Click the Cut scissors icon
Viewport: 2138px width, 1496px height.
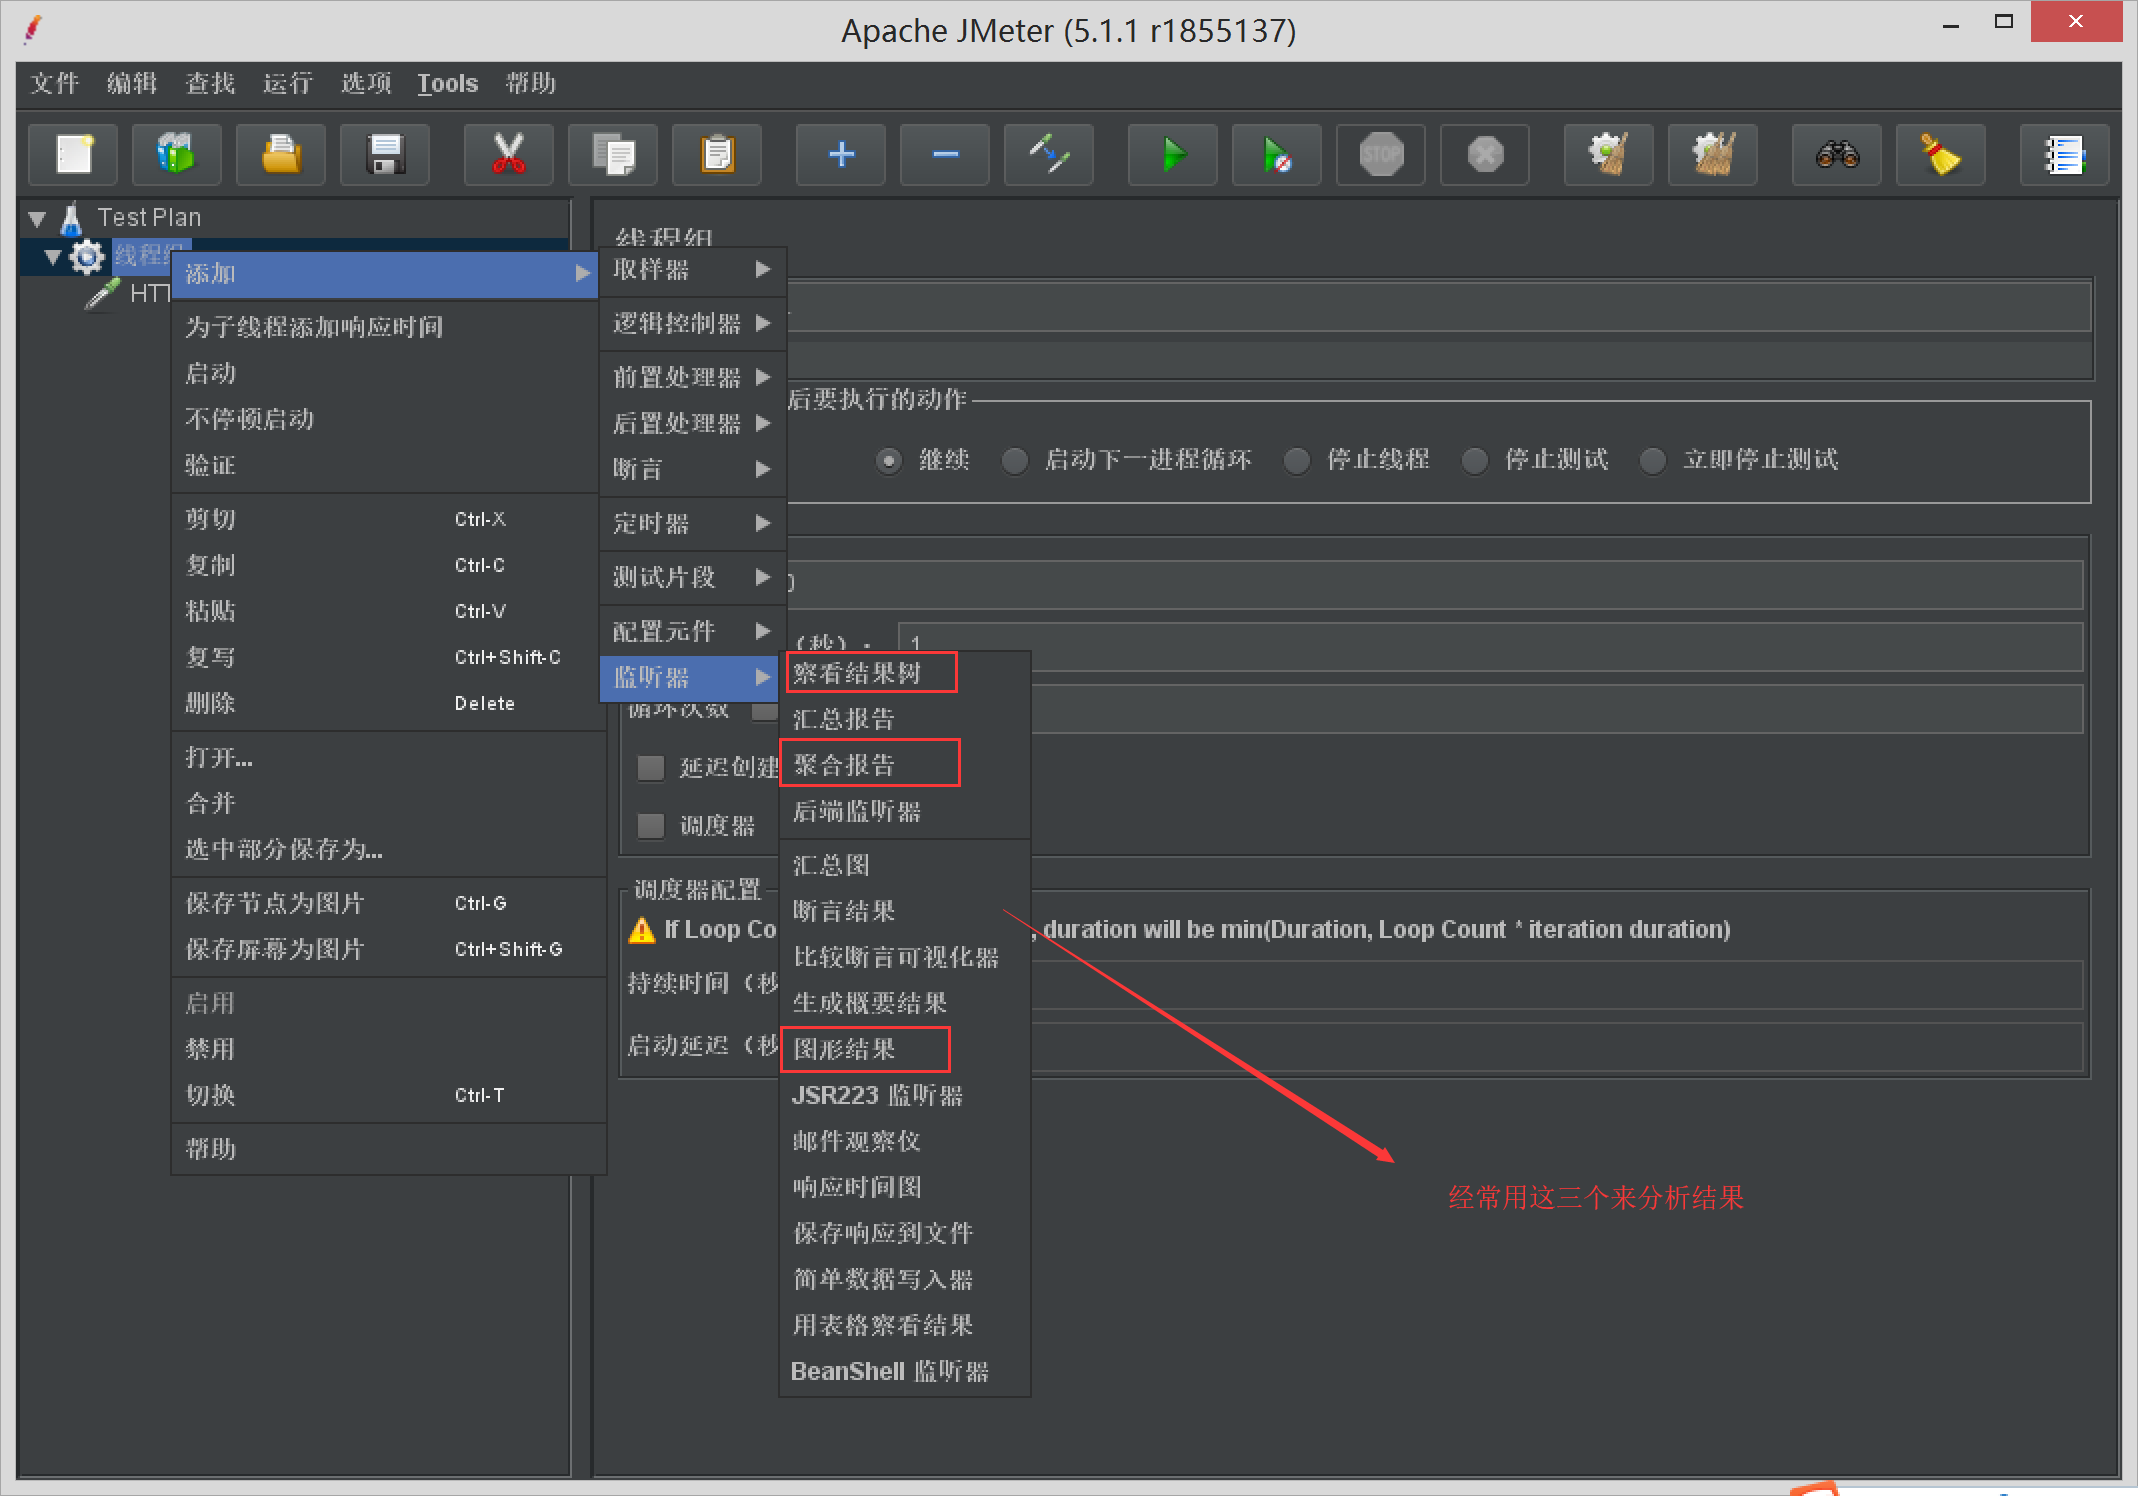click(508, 155)
